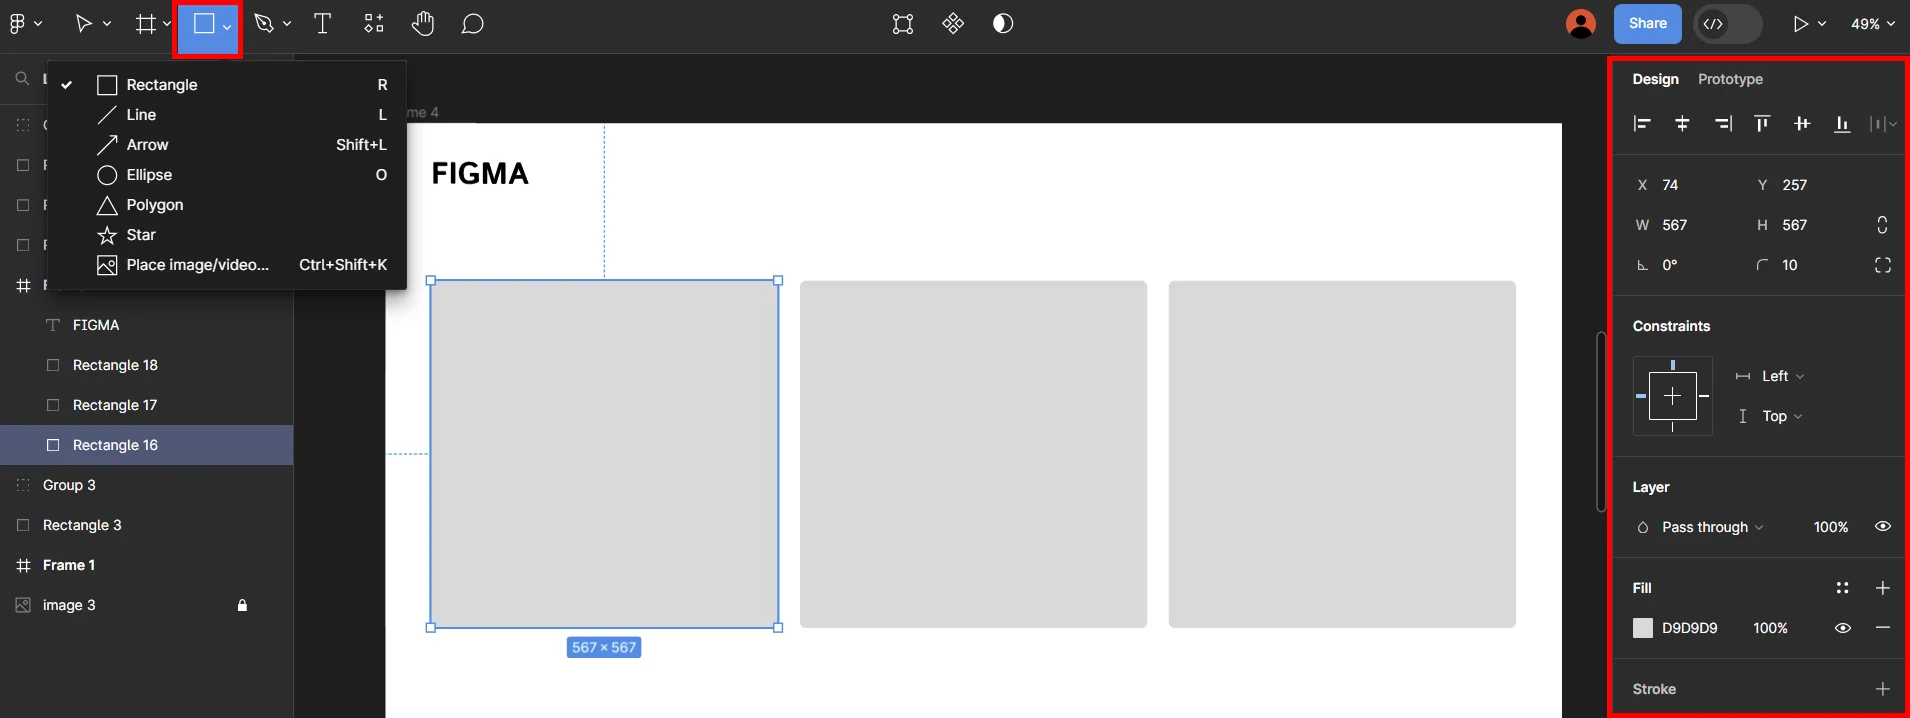
Task: Click Align vertical centers icon
Action: 1802,124
